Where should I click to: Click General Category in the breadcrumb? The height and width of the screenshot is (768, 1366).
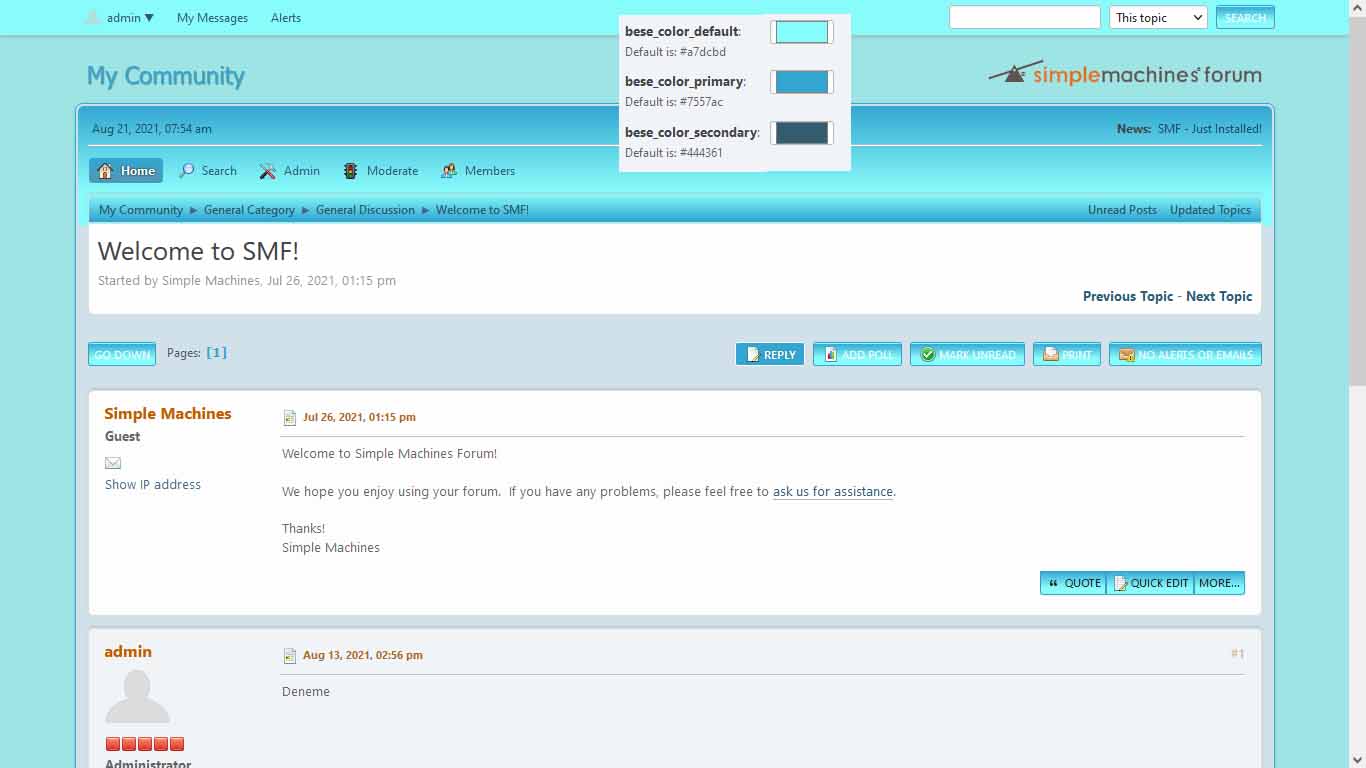coord(249,210)
